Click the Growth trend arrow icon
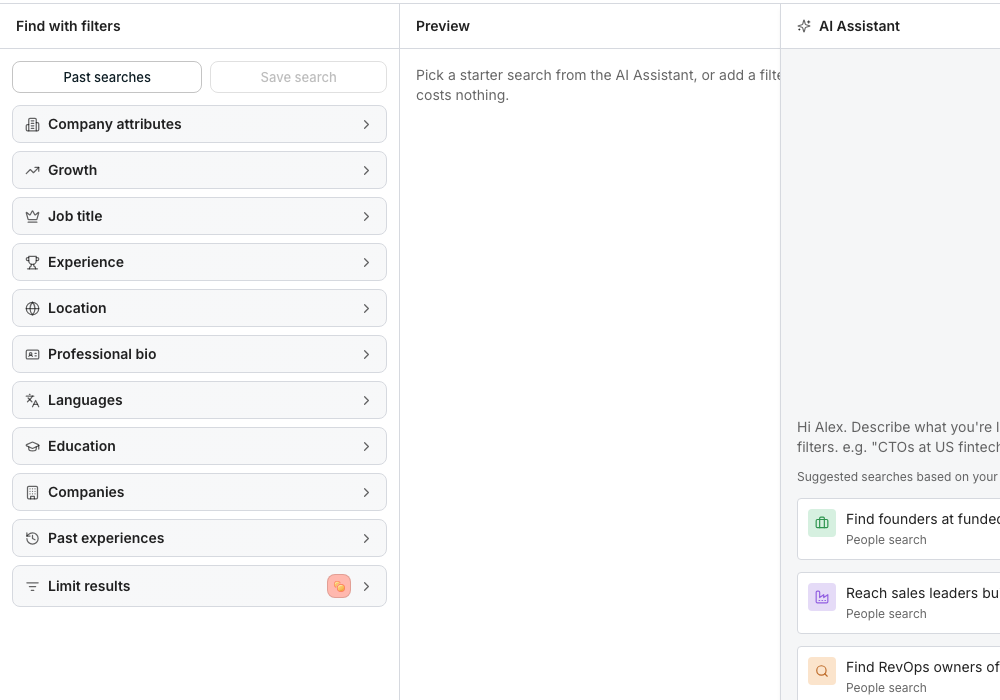 tap(33, 170)
